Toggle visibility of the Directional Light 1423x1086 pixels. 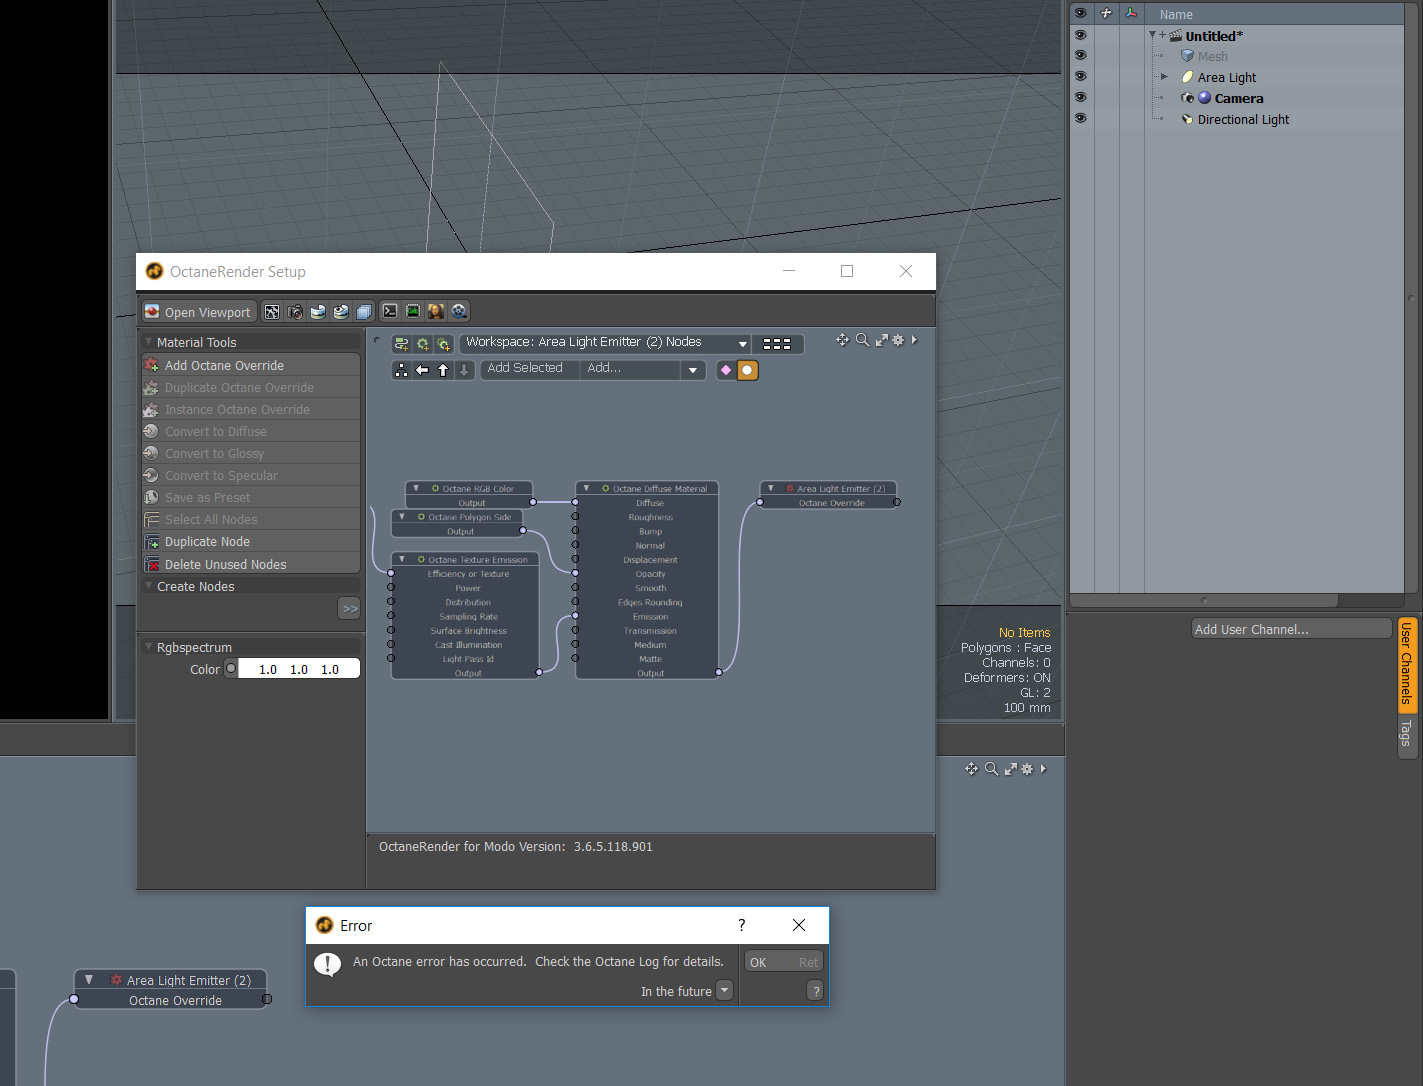click(1080, 118)
